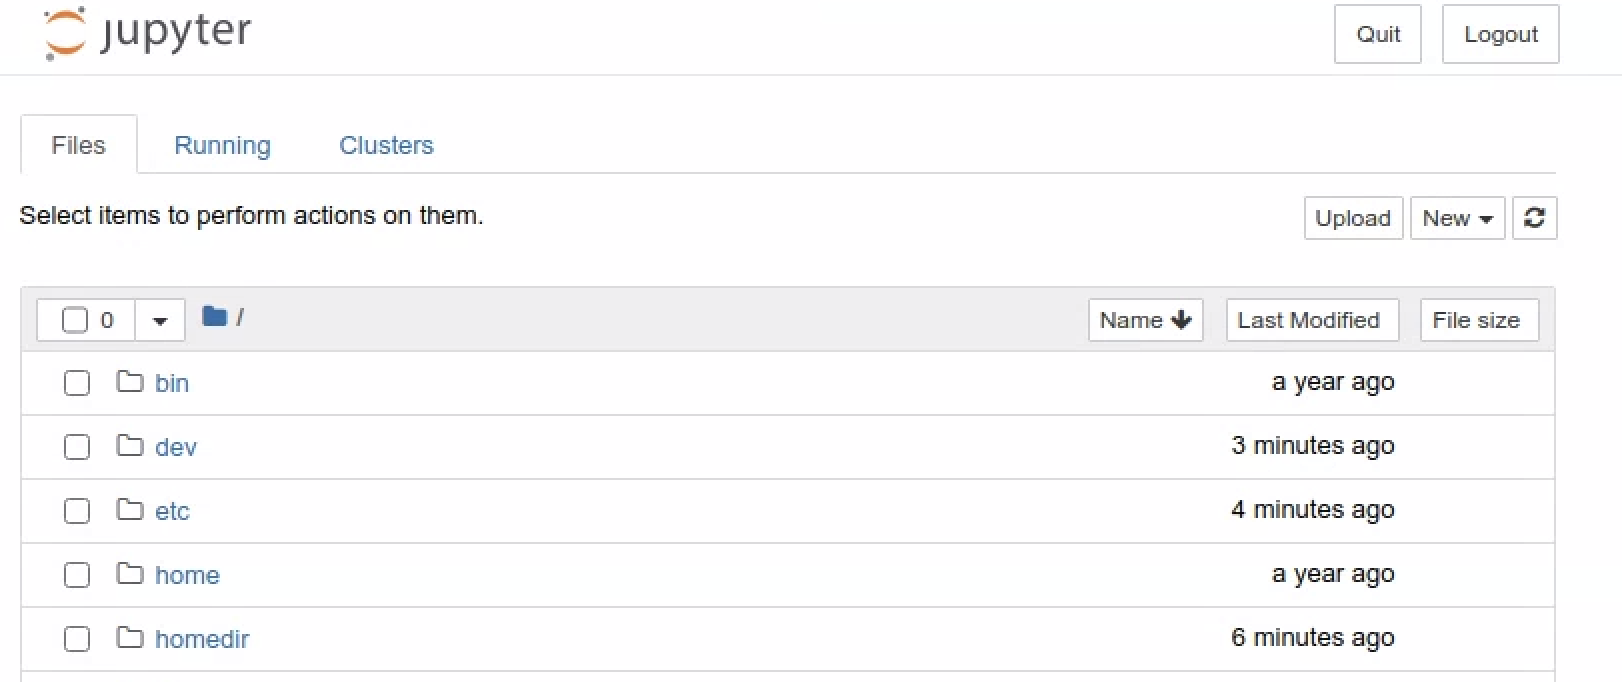Viewport: 1622px width, 682px height.
Task: Toggle the select-all items checkbox
Action: [75, 320]
